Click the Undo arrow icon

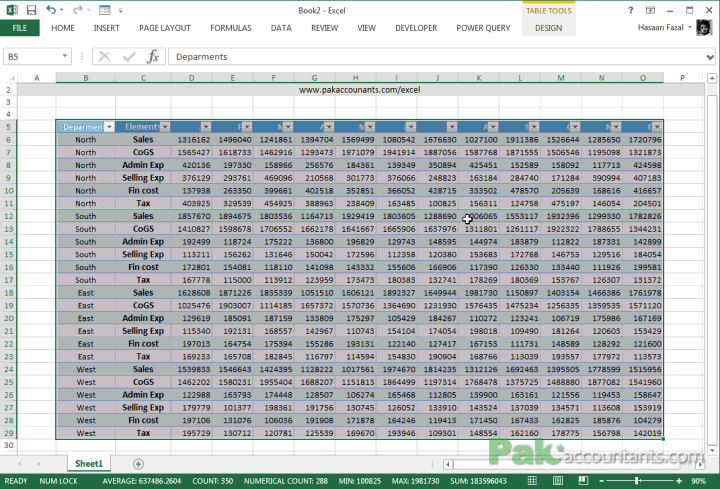[x=51, y=10]
